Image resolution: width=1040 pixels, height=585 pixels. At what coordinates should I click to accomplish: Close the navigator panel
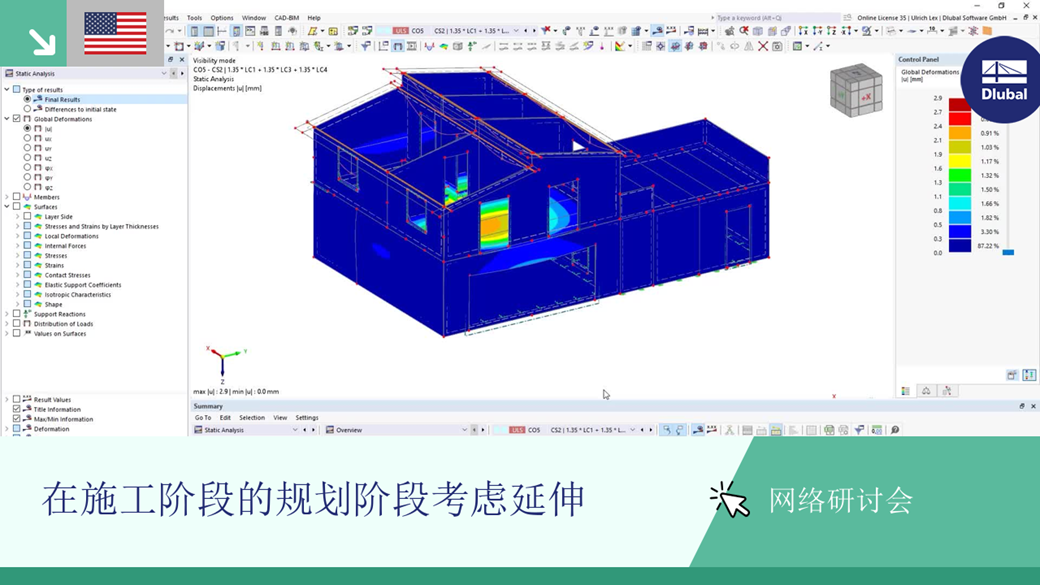182,60
